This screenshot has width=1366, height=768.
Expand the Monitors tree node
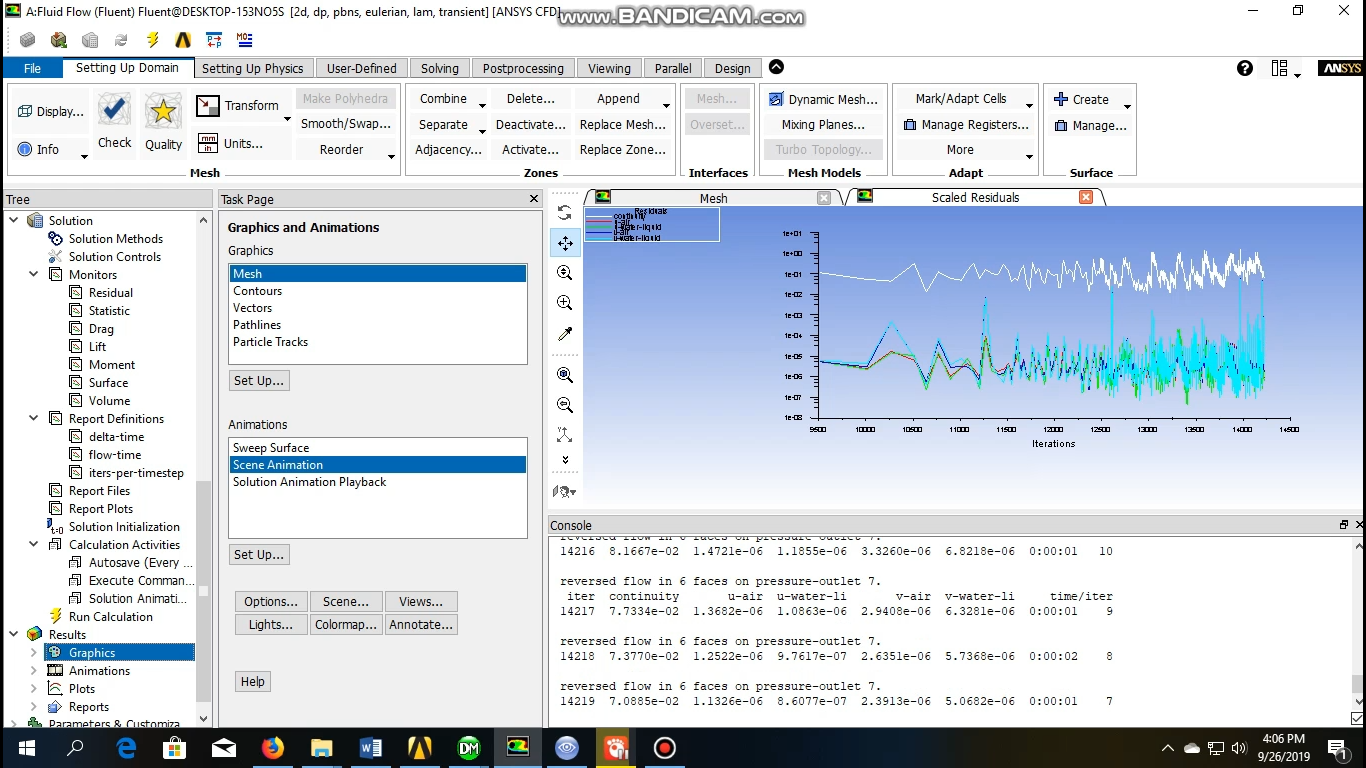coord(33,274)
